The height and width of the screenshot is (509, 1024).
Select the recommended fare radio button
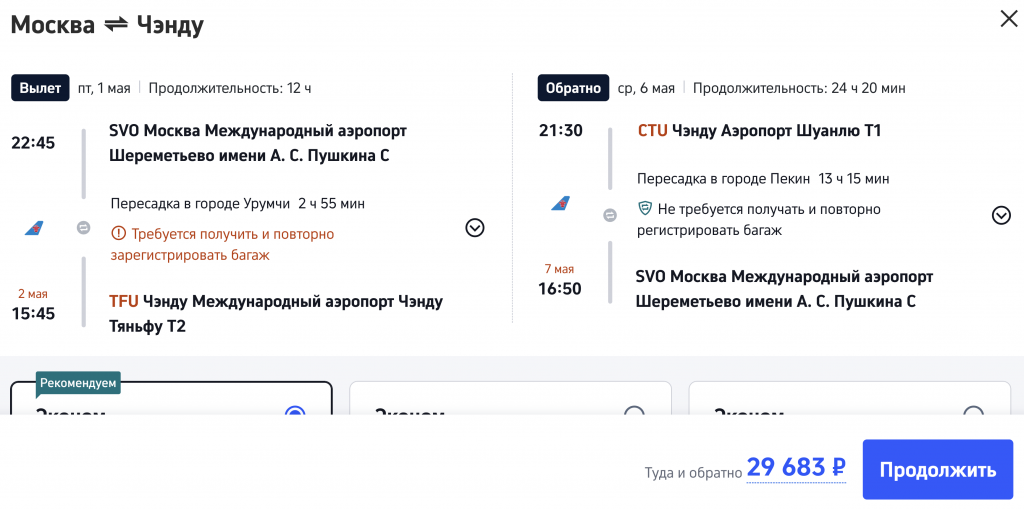pyautogui.click(x=294, y=413)
